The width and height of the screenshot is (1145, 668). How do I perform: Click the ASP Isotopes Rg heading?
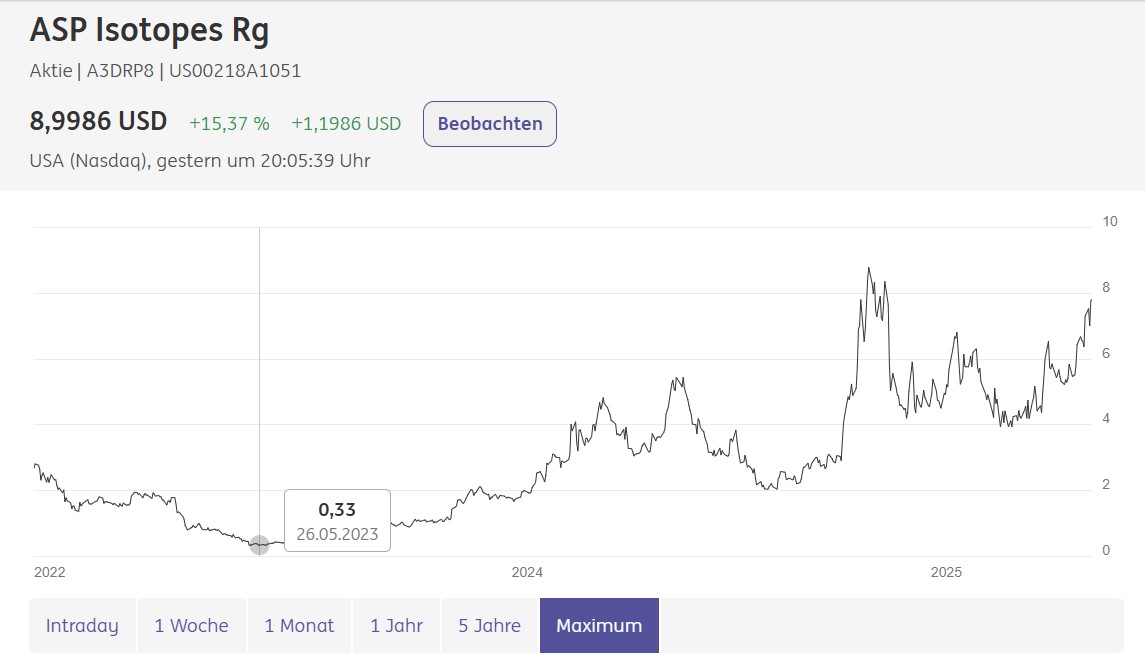coord(149,31)
